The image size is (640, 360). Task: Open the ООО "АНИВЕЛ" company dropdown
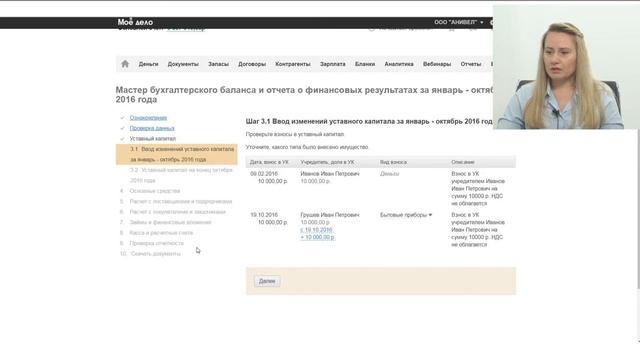(458, 22)
